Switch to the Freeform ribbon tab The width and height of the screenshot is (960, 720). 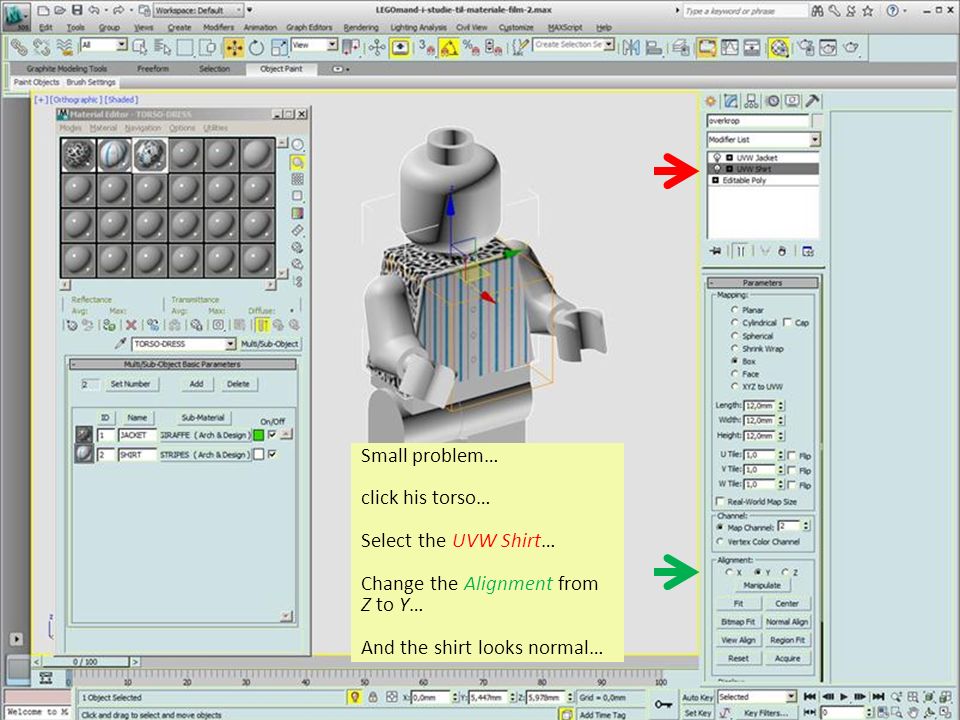(152, 69)
